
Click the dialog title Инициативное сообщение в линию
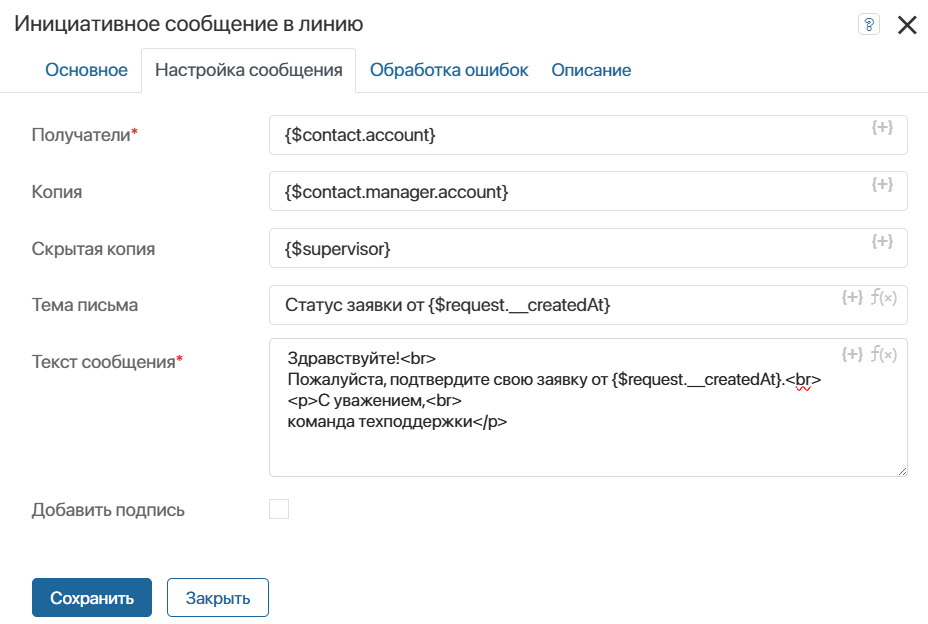click(189, 24)
